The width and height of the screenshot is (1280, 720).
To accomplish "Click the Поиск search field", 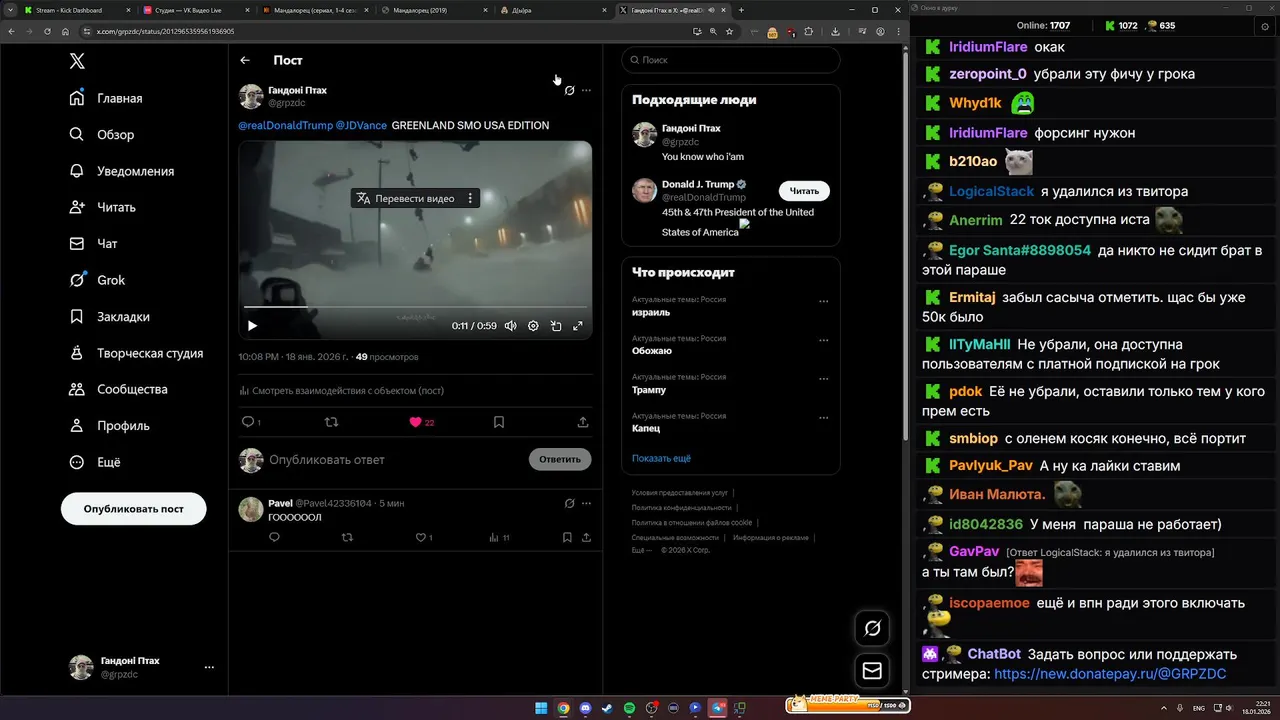I will coord(731,60).
